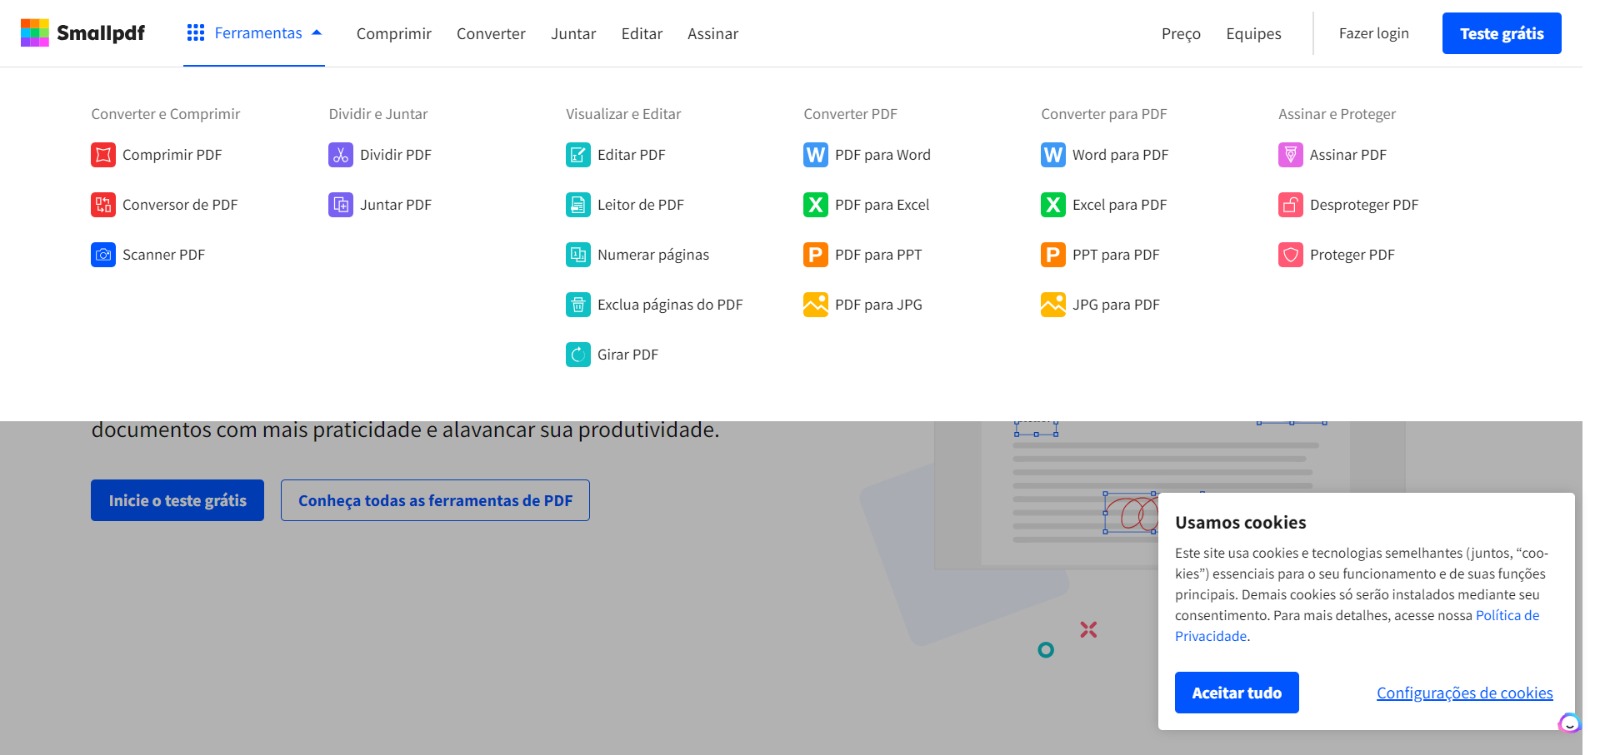Click the Desproteger PDF unlock icon
Screen dimensions: 1600x755
coord(1291,205)
